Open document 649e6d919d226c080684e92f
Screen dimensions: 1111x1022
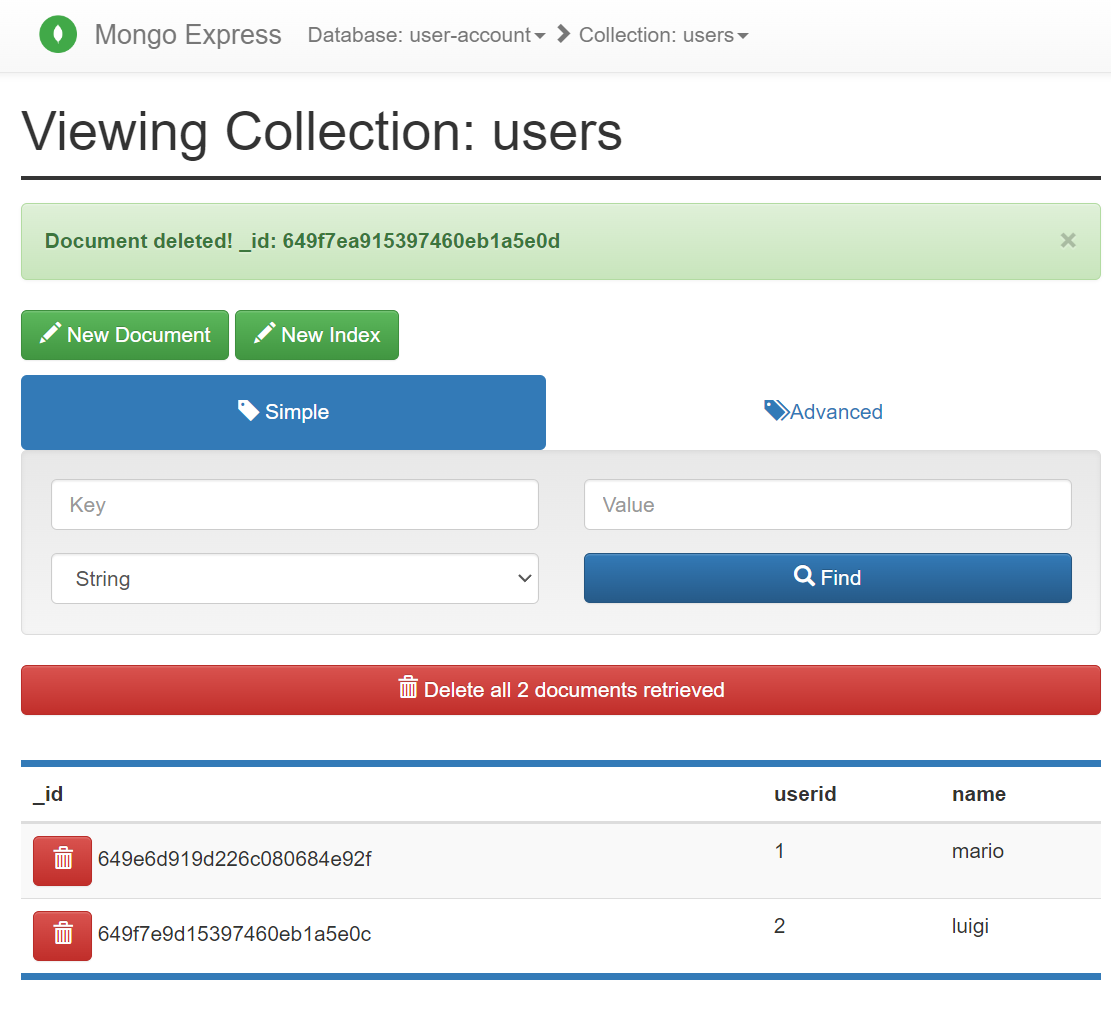(x=235, y=859)
